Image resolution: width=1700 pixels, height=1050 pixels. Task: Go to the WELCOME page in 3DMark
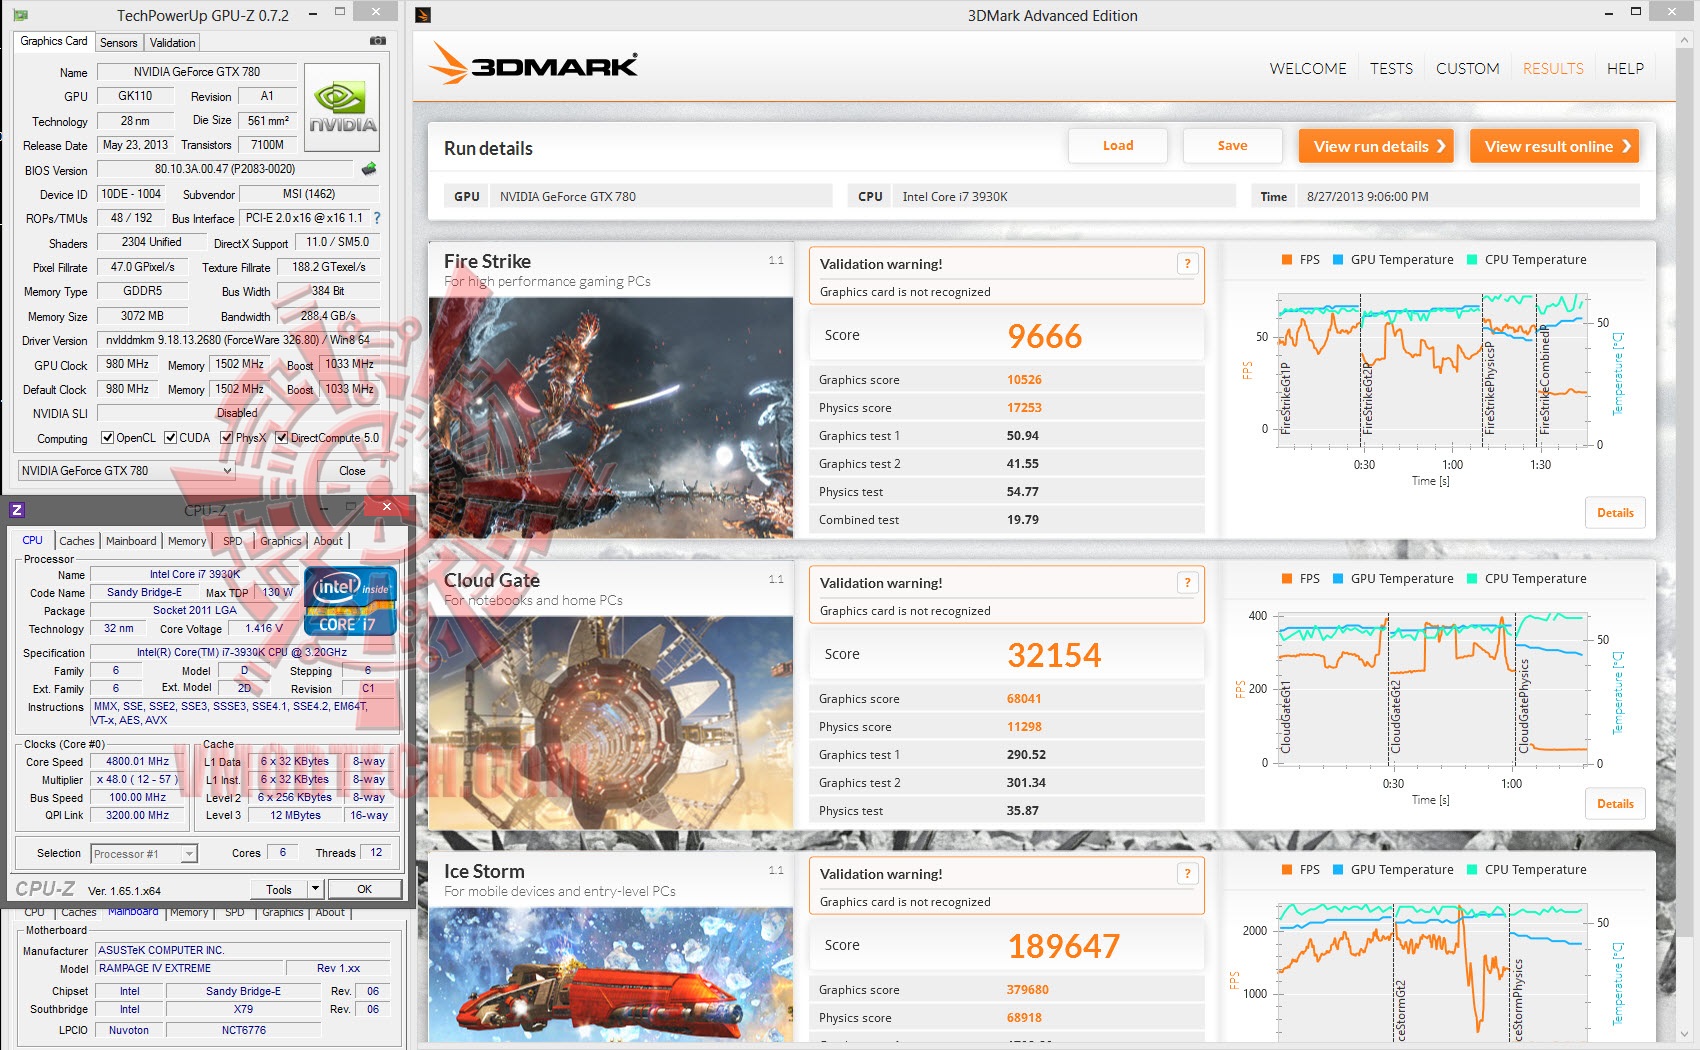(1308, 69)
